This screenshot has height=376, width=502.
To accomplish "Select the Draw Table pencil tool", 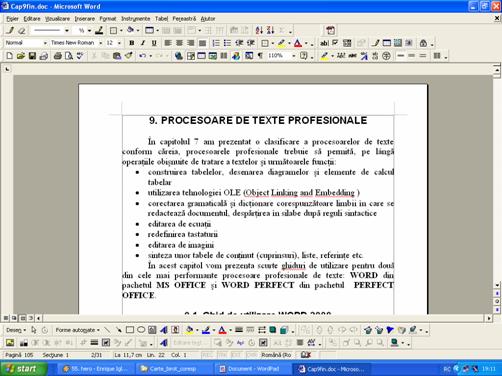I will point(10,31).
